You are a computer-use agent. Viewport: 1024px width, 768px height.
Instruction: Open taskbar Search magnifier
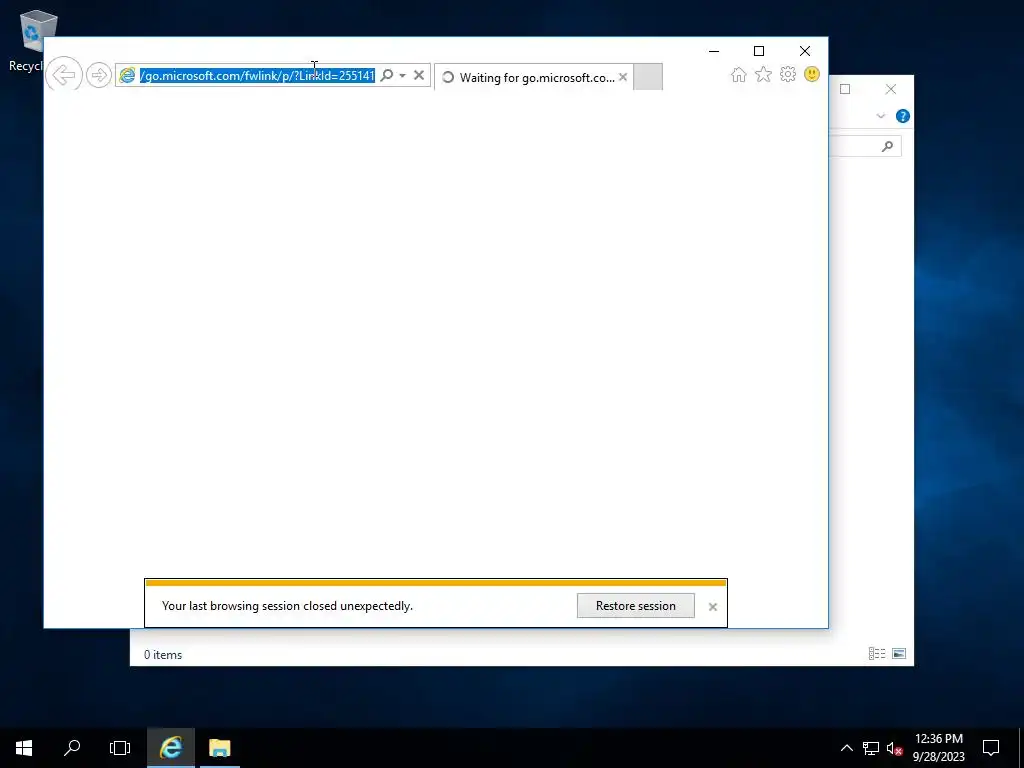coord(72,748)
